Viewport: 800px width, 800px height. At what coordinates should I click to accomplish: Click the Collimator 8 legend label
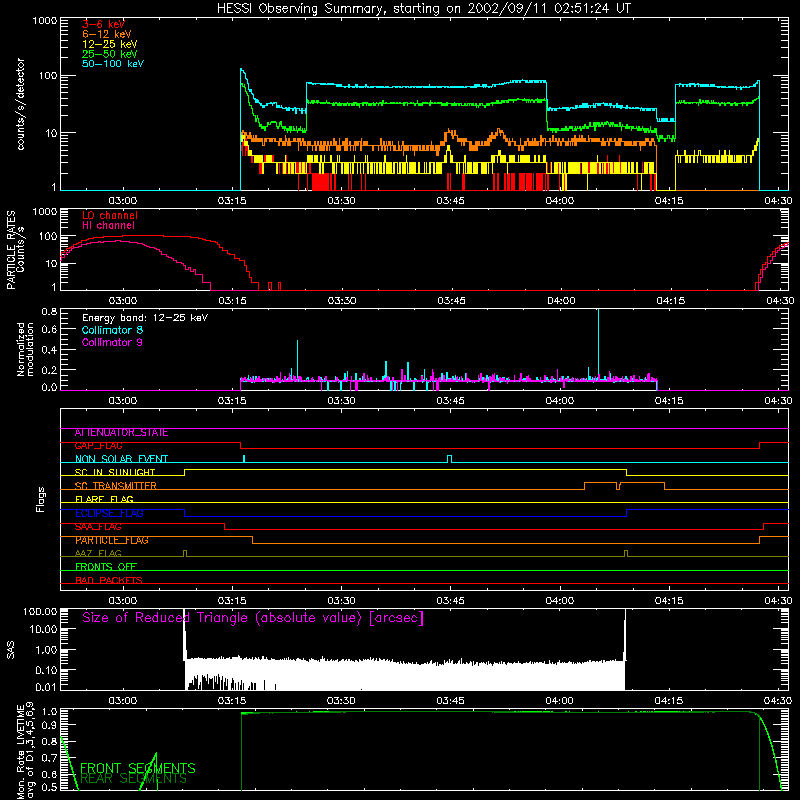(112, 330)
